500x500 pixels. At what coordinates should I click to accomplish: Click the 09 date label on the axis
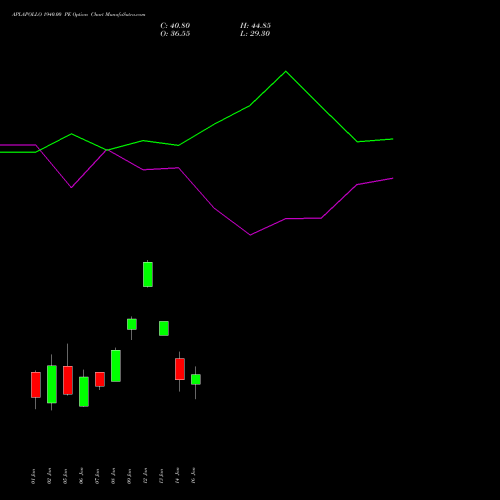[129, 476]
